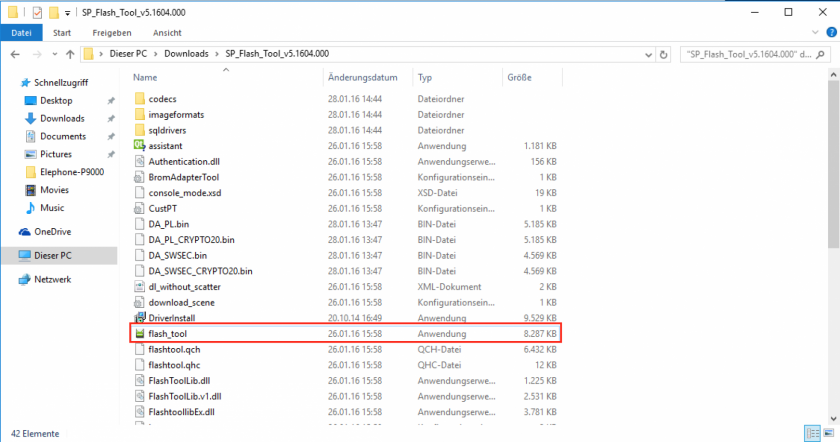Select the FlashToolLib.v1.dll file name
Image resolution: width=840 pixels, height=442 pixels.
coord(185,396)
